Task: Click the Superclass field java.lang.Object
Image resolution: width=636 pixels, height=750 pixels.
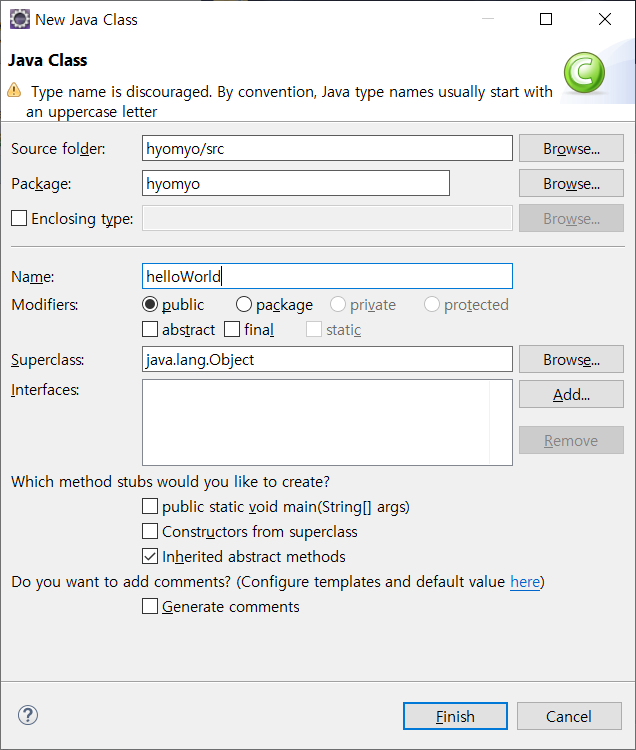Action: click(327, 359)
